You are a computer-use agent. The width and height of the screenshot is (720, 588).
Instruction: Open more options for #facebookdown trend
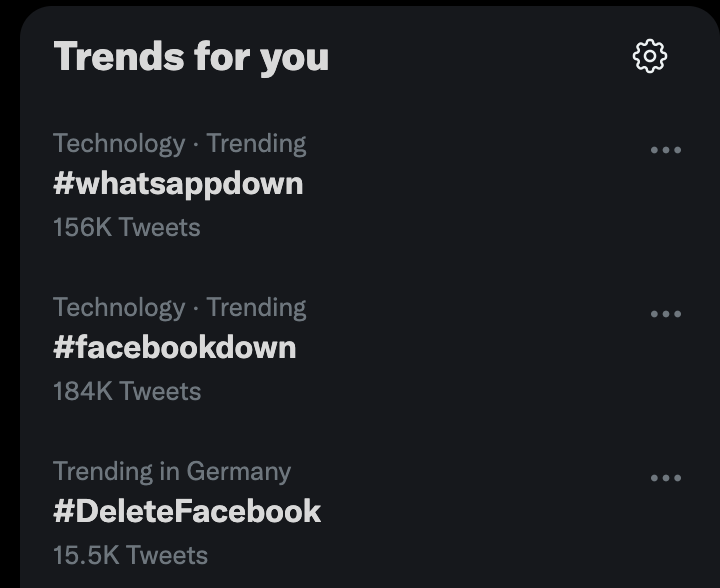[x=666, y=314]
